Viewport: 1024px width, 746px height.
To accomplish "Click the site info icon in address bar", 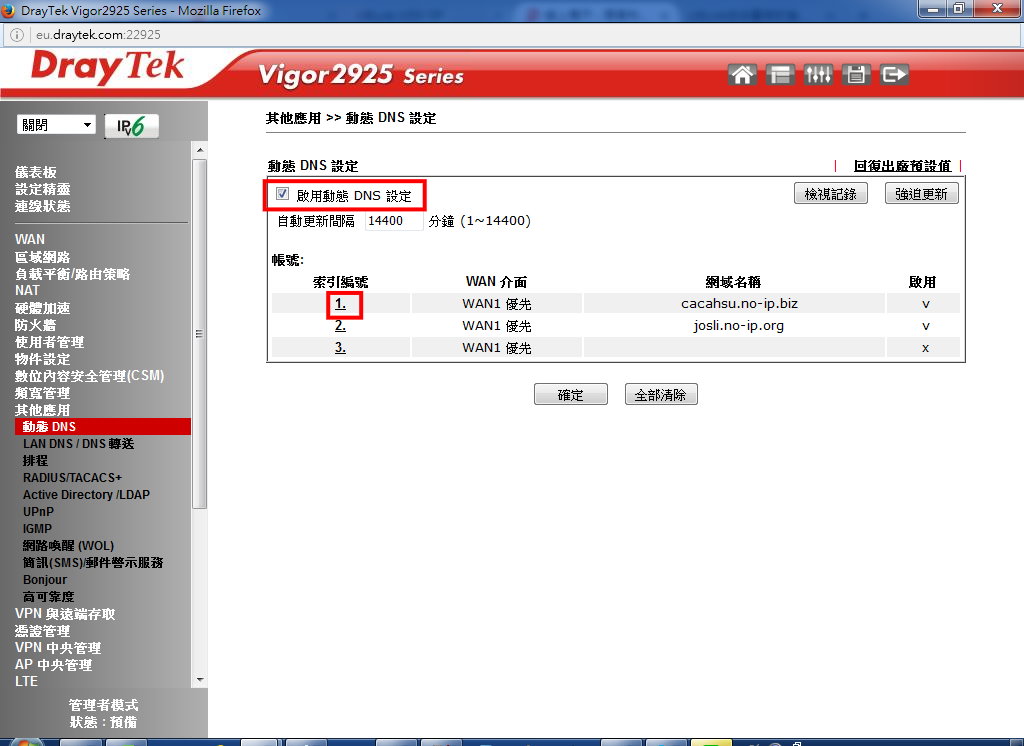I will 18,34.
